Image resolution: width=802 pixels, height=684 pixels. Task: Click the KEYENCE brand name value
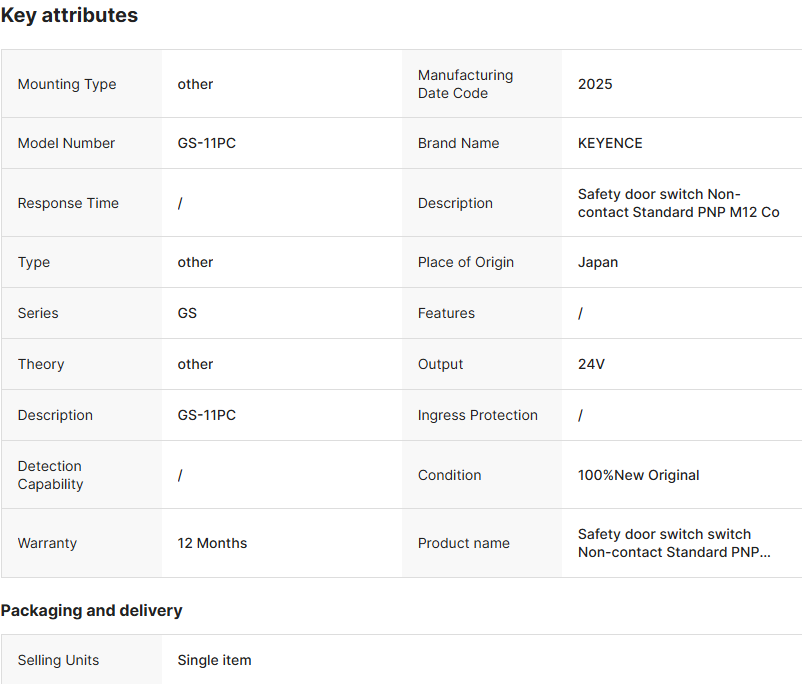610,143
